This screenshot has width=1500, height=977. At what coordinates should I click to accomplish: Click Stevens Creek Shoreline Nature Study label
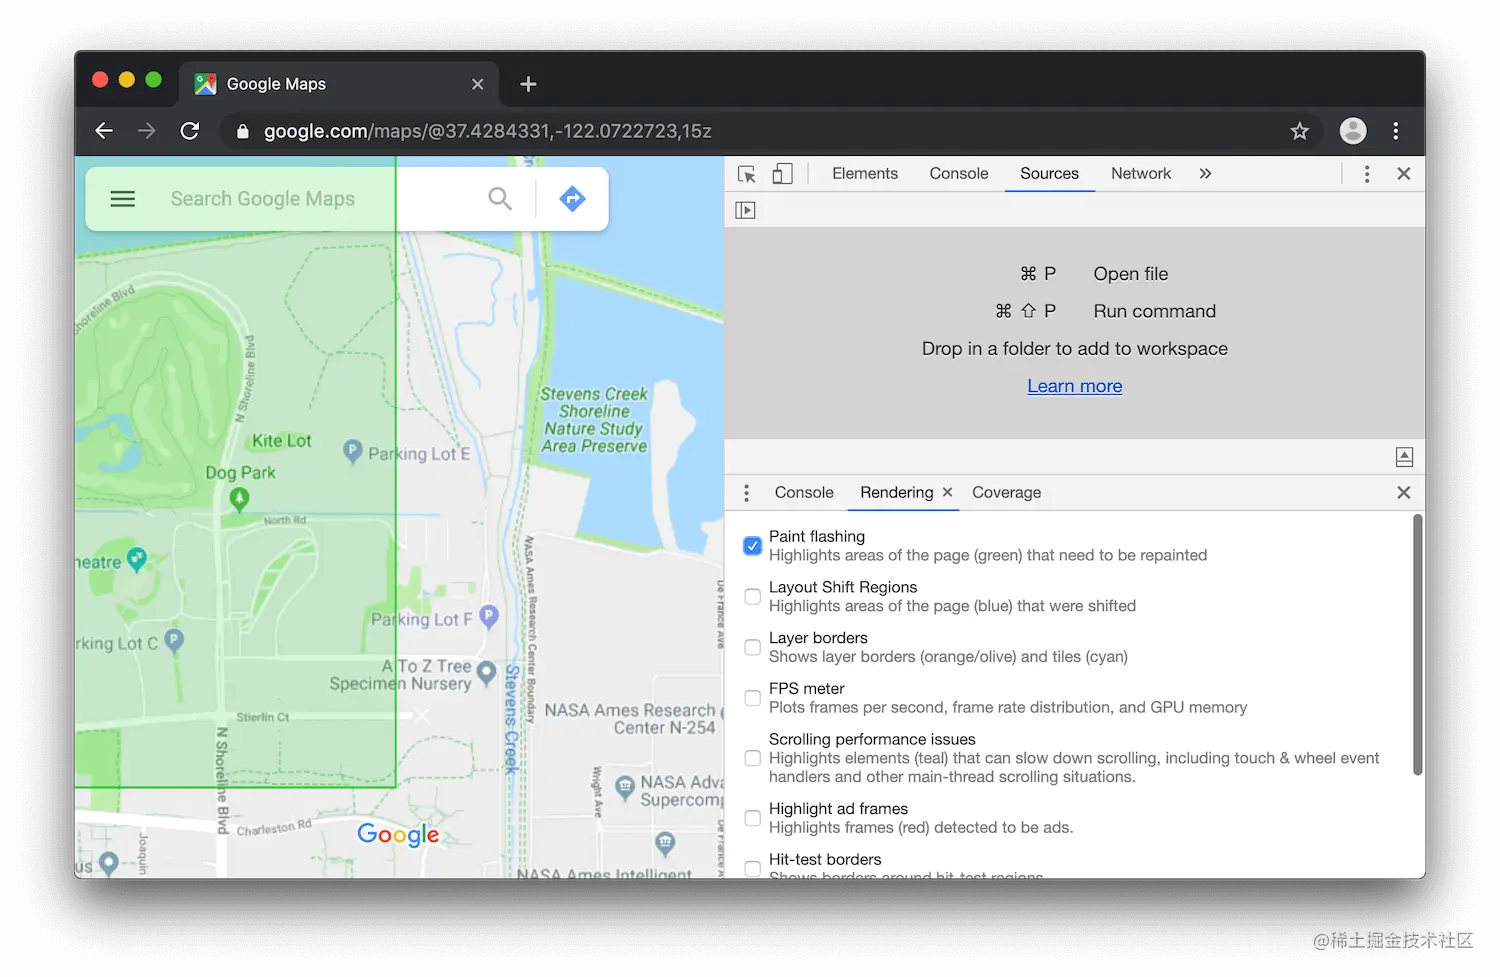coord(594,420)
